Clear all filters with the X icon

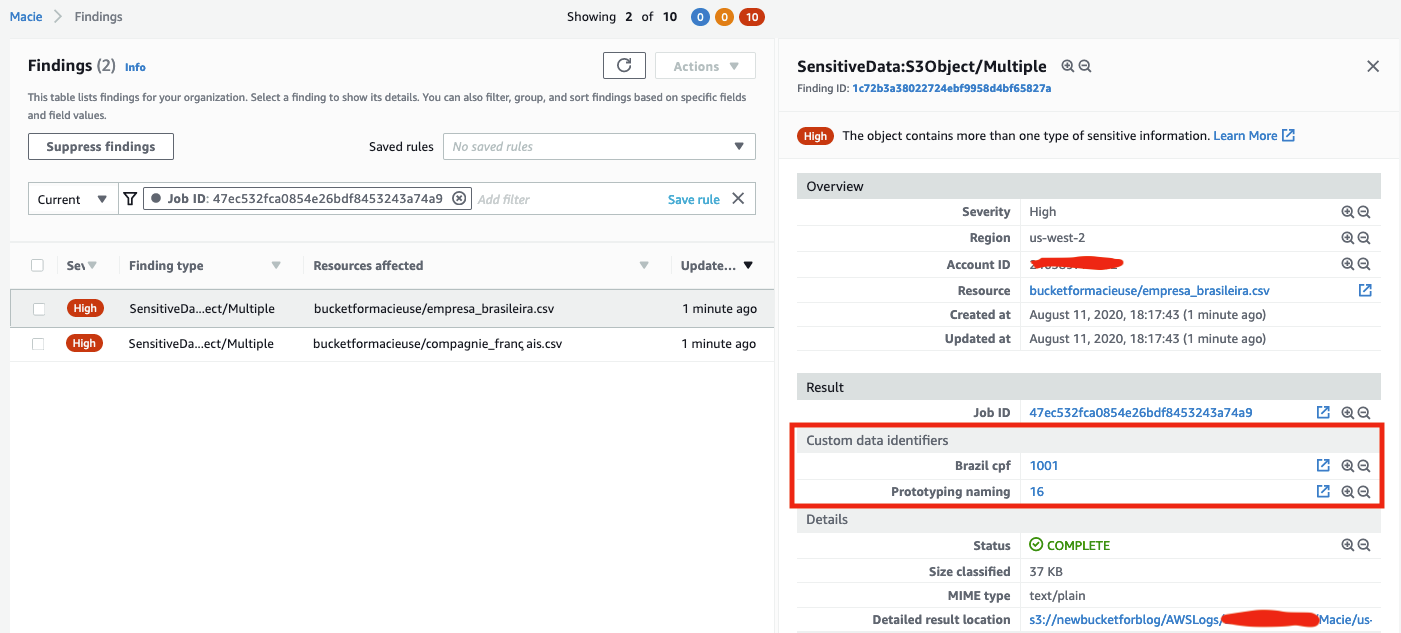click(x=738, y=198)
